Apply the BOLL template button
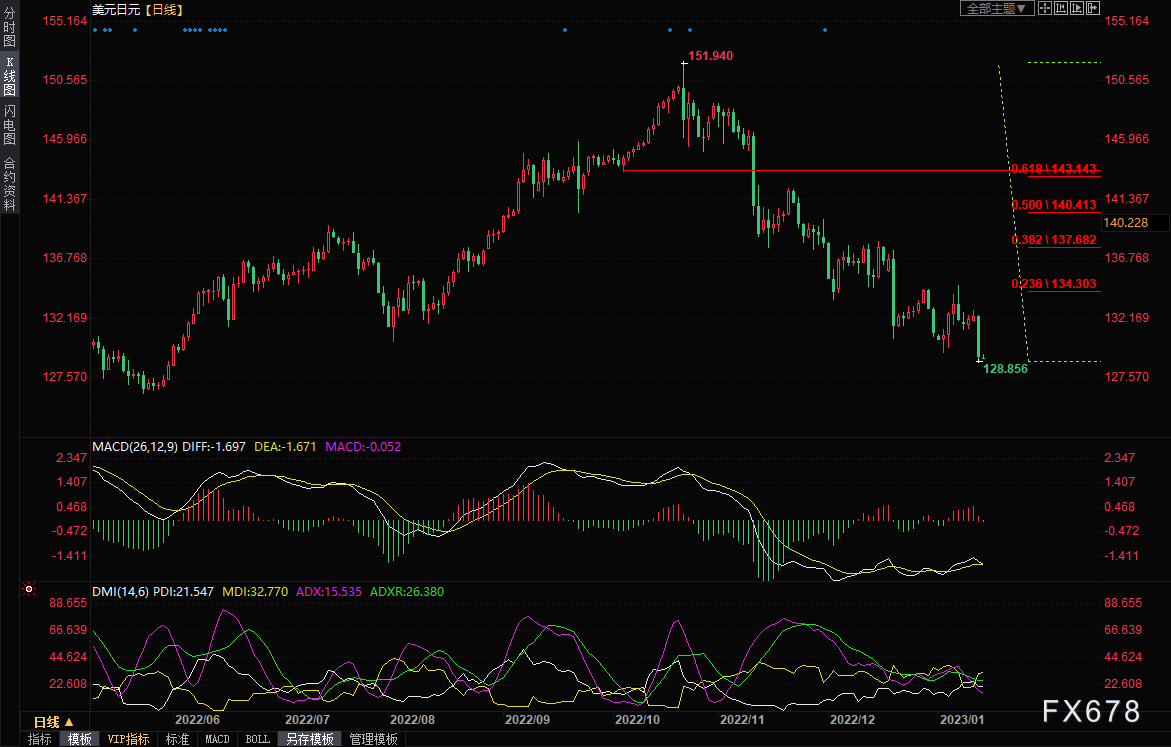The image size is (1171, 747). [257, 739]
